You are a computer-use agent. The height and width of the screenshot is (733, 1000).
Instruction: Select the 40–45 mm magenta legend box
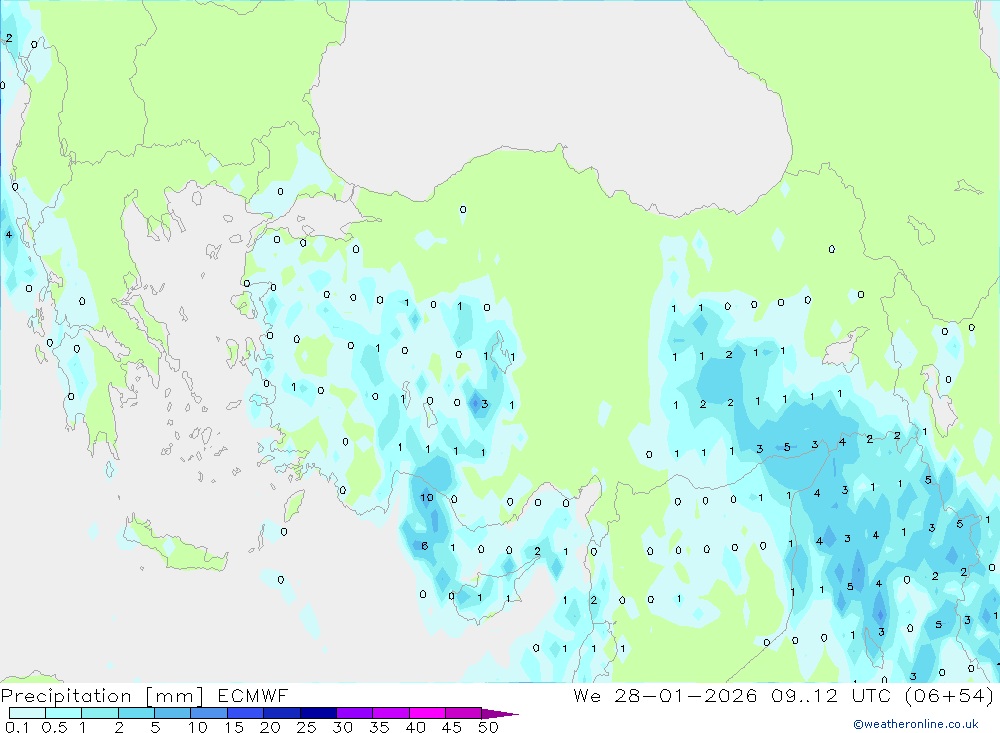click(x=427, y=713)
